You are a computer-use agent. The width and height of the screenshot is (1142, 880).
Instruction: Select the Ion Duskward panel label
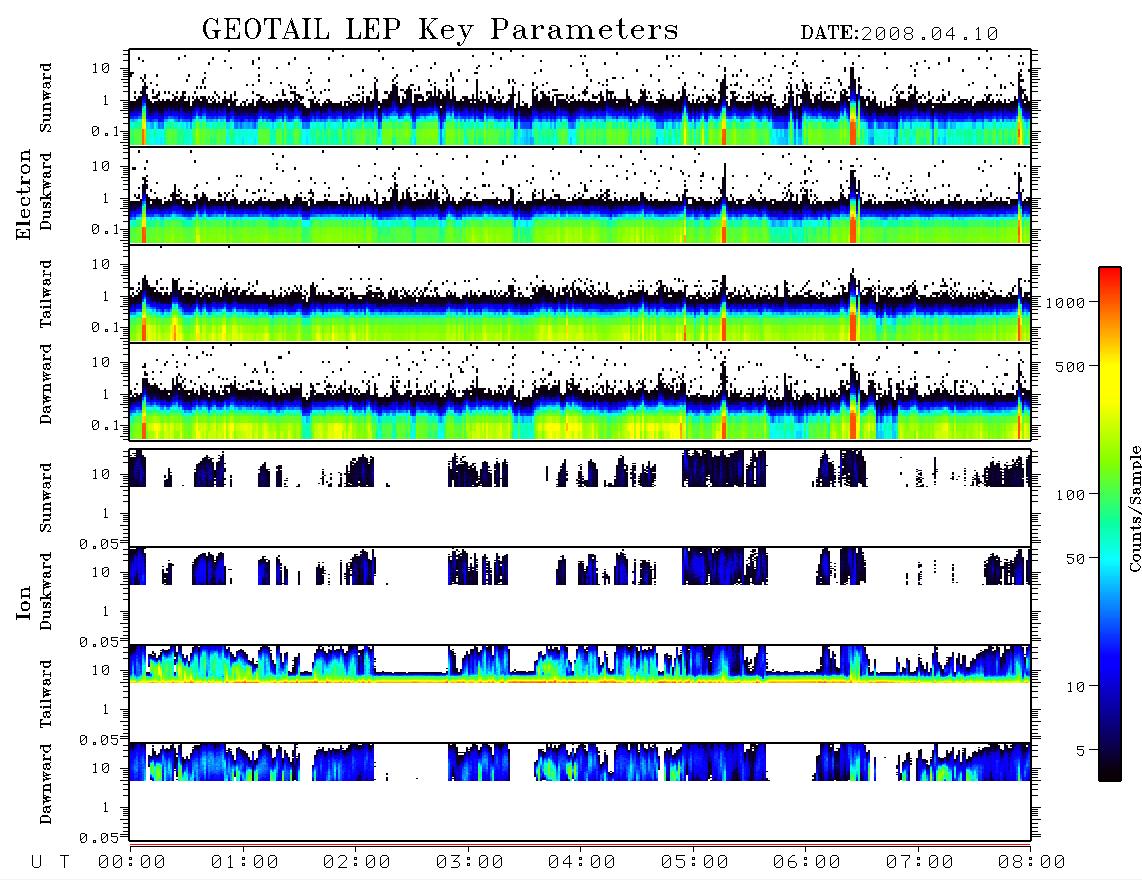46,591
